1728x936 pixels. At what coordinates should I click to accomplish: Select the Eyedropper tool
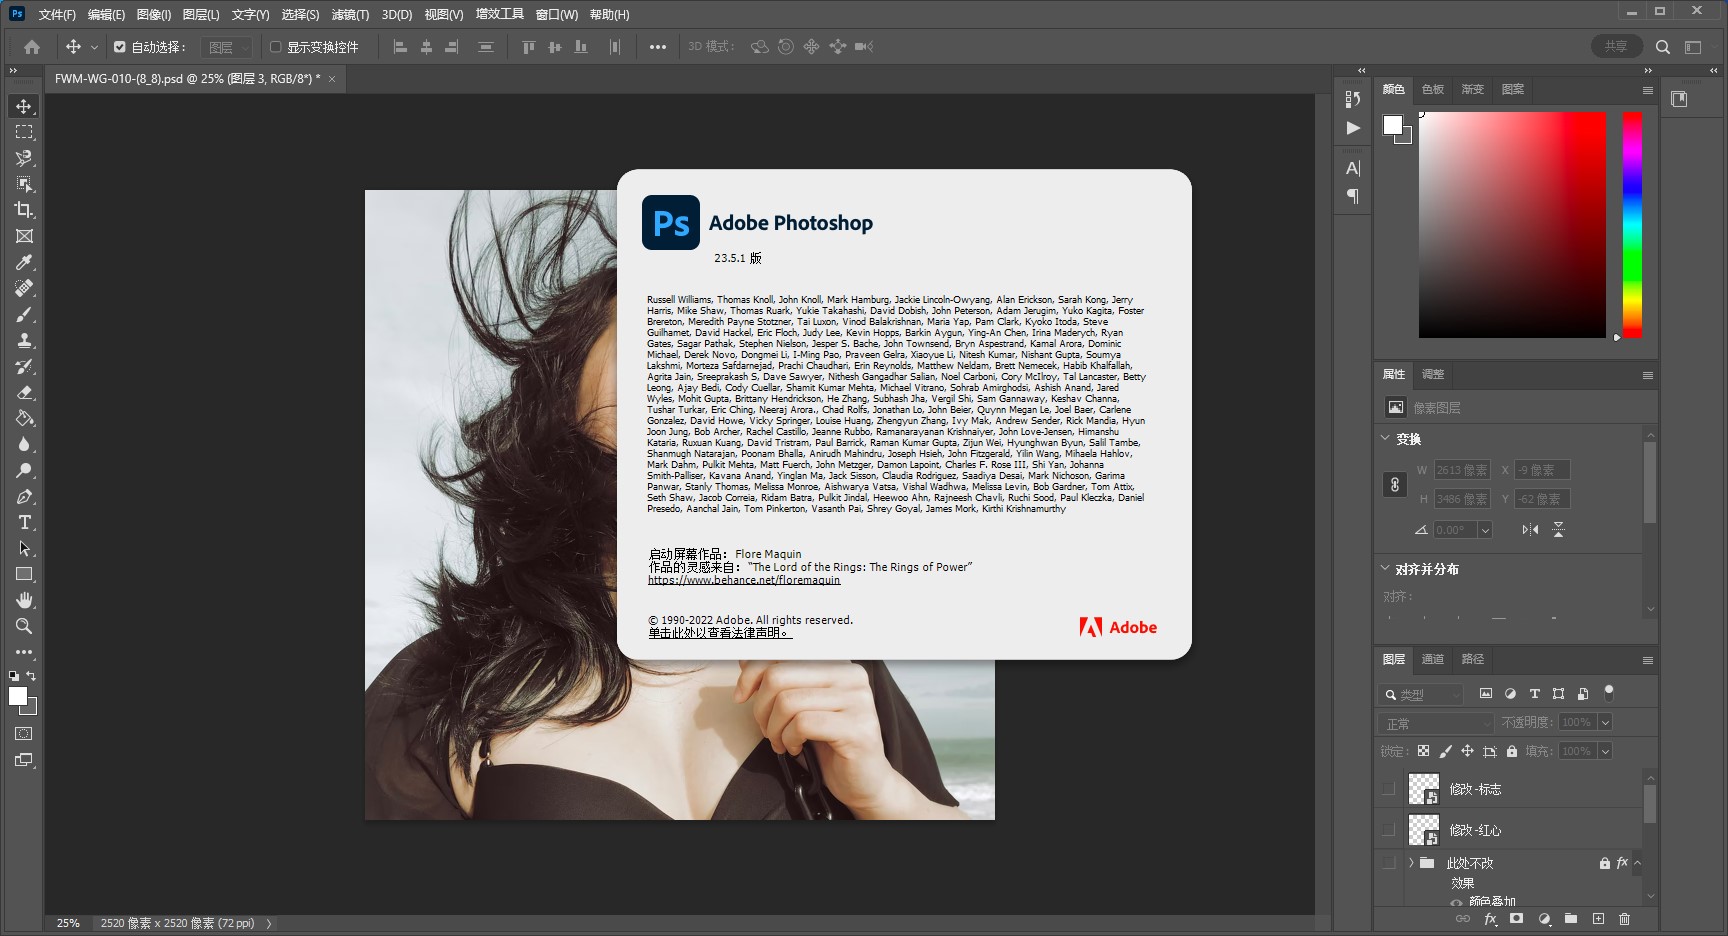point(24,262)
